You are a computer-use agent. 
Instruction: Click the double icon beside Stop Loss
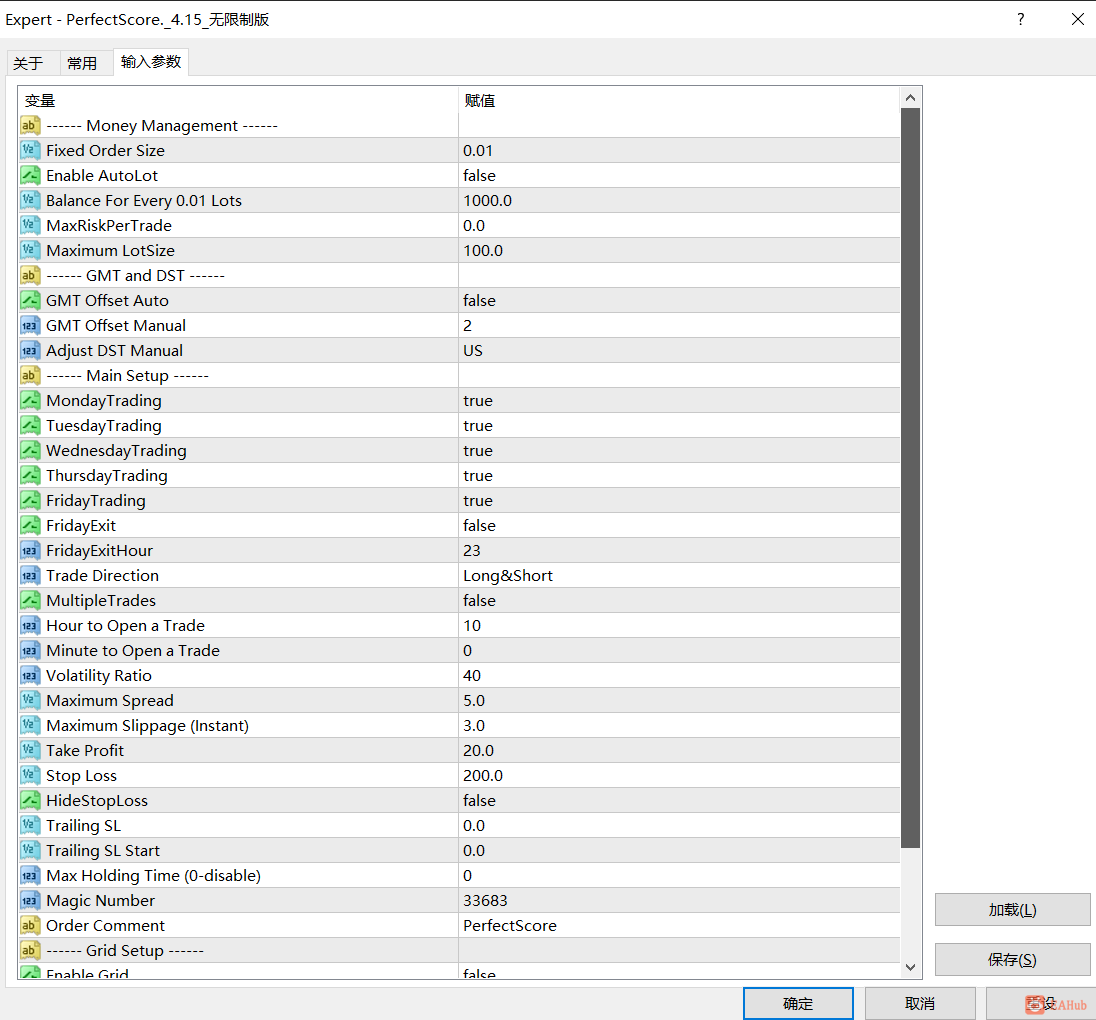pos(30,775)
